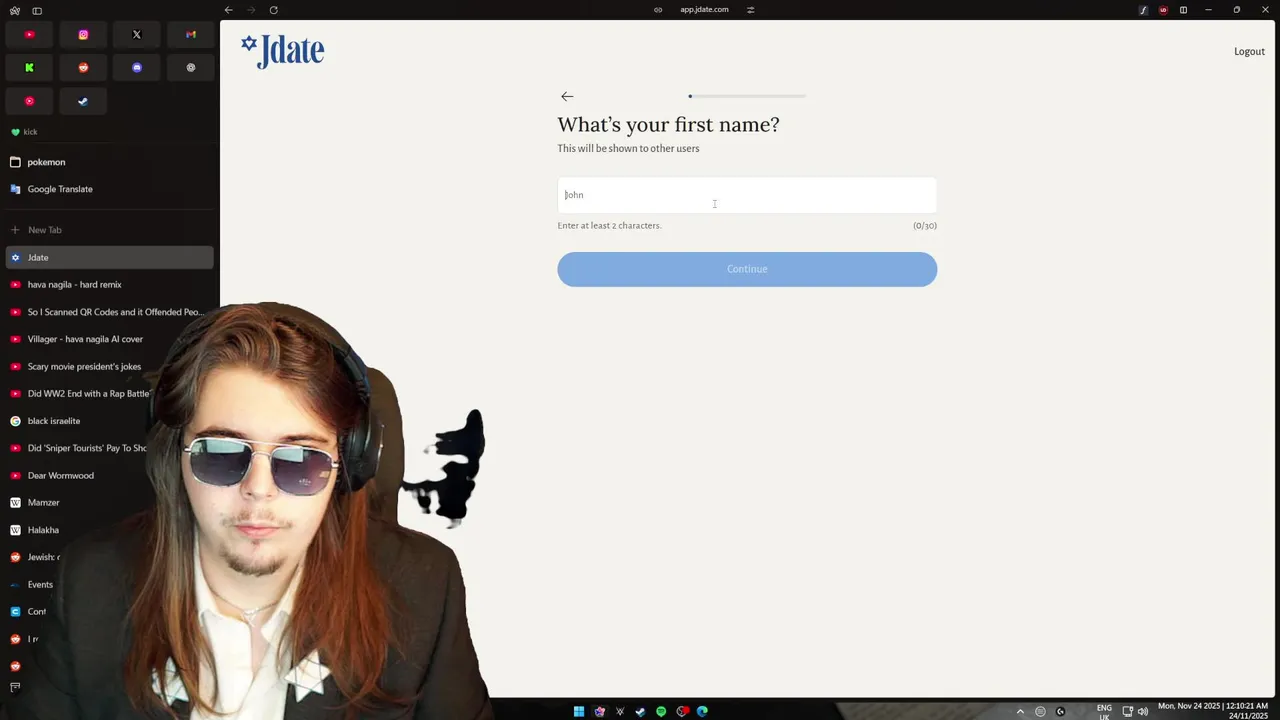Click the Continue button

tap(747, 269)
